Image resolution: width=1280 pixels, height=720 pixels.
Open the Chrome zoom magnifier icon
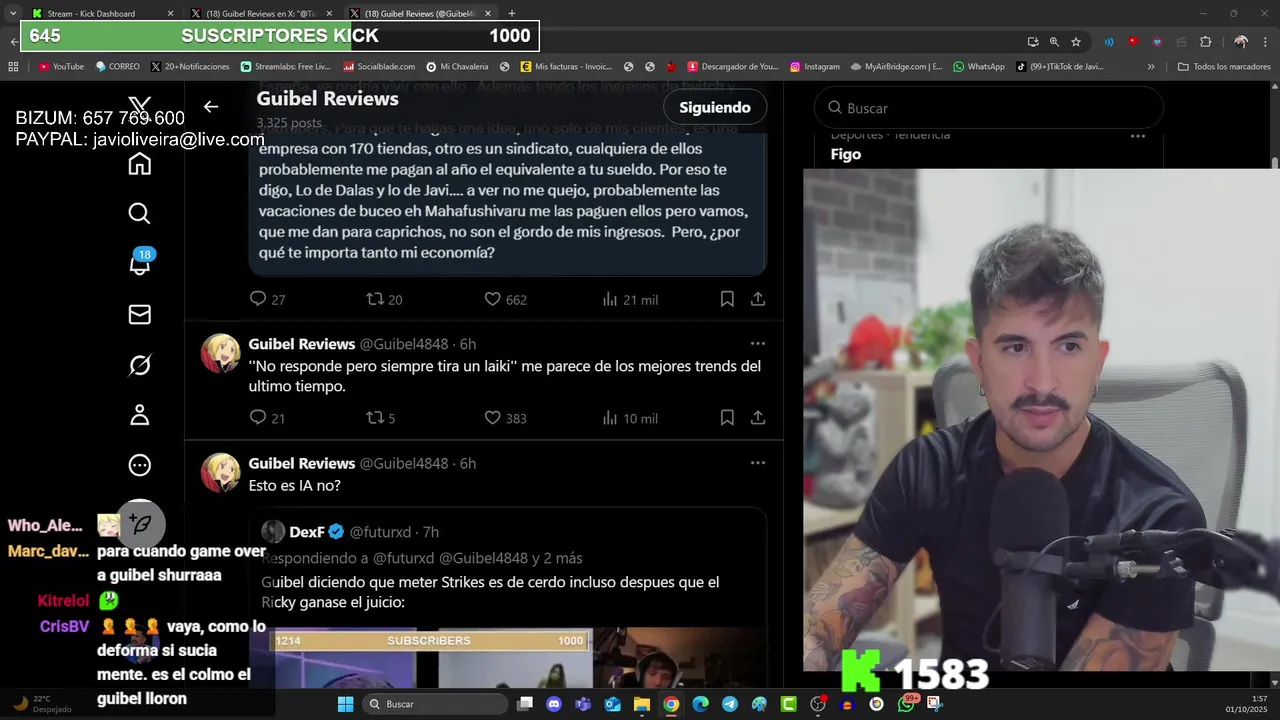(x=1054, y=42)
